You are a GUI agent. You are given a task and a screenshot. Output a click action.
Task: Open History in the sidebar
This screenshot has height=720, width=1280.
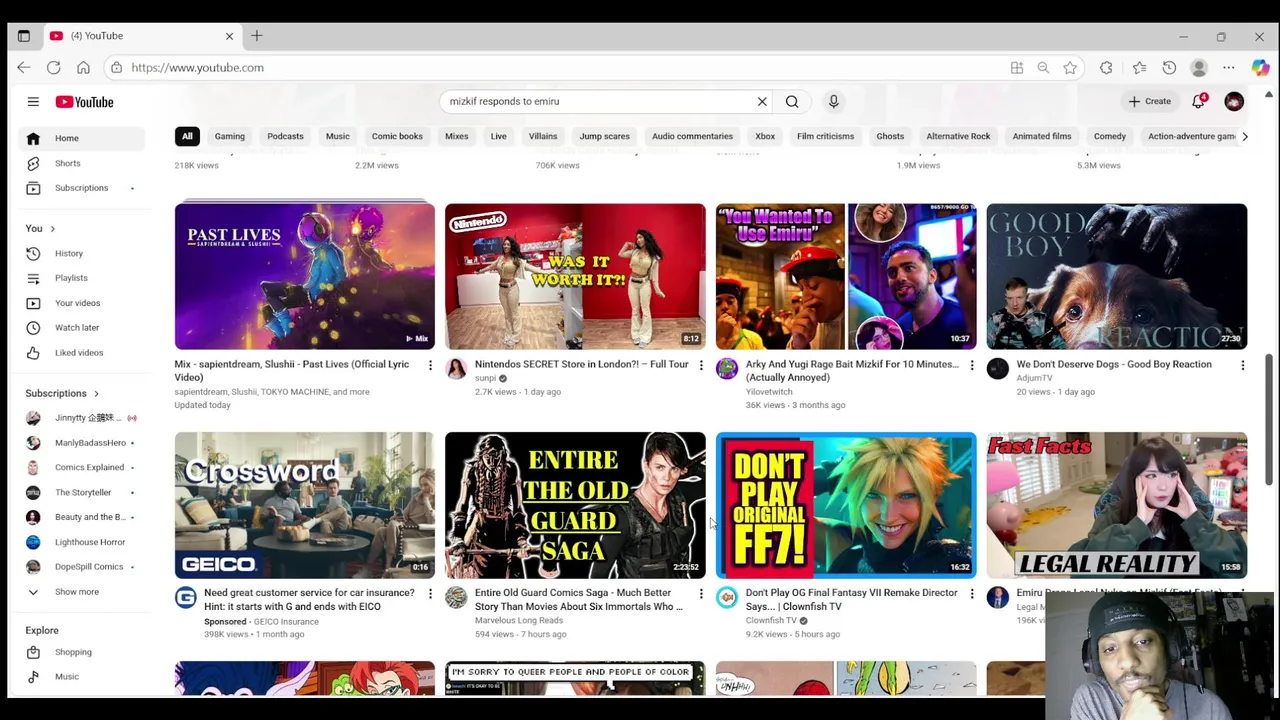[80, 253]
